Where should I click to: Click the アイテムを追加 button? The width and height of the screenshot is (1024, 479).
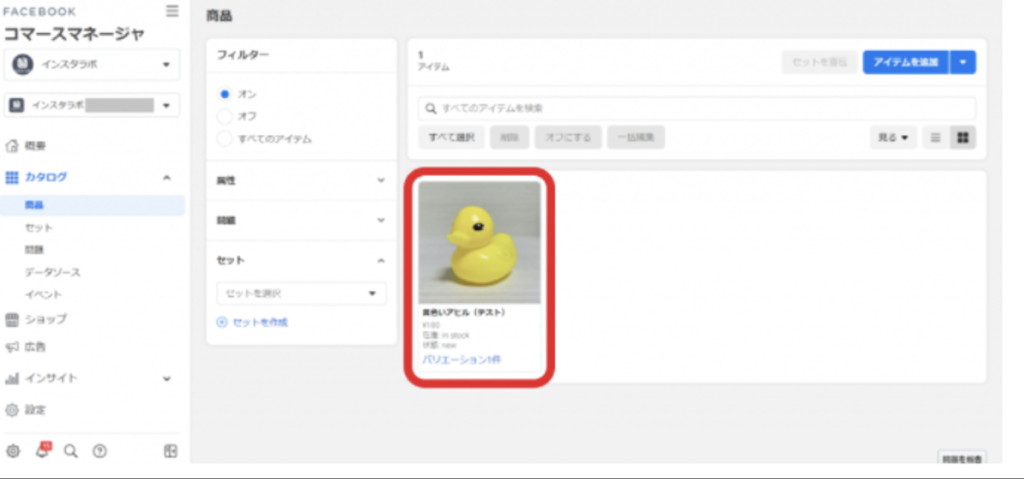click(905, 62)
